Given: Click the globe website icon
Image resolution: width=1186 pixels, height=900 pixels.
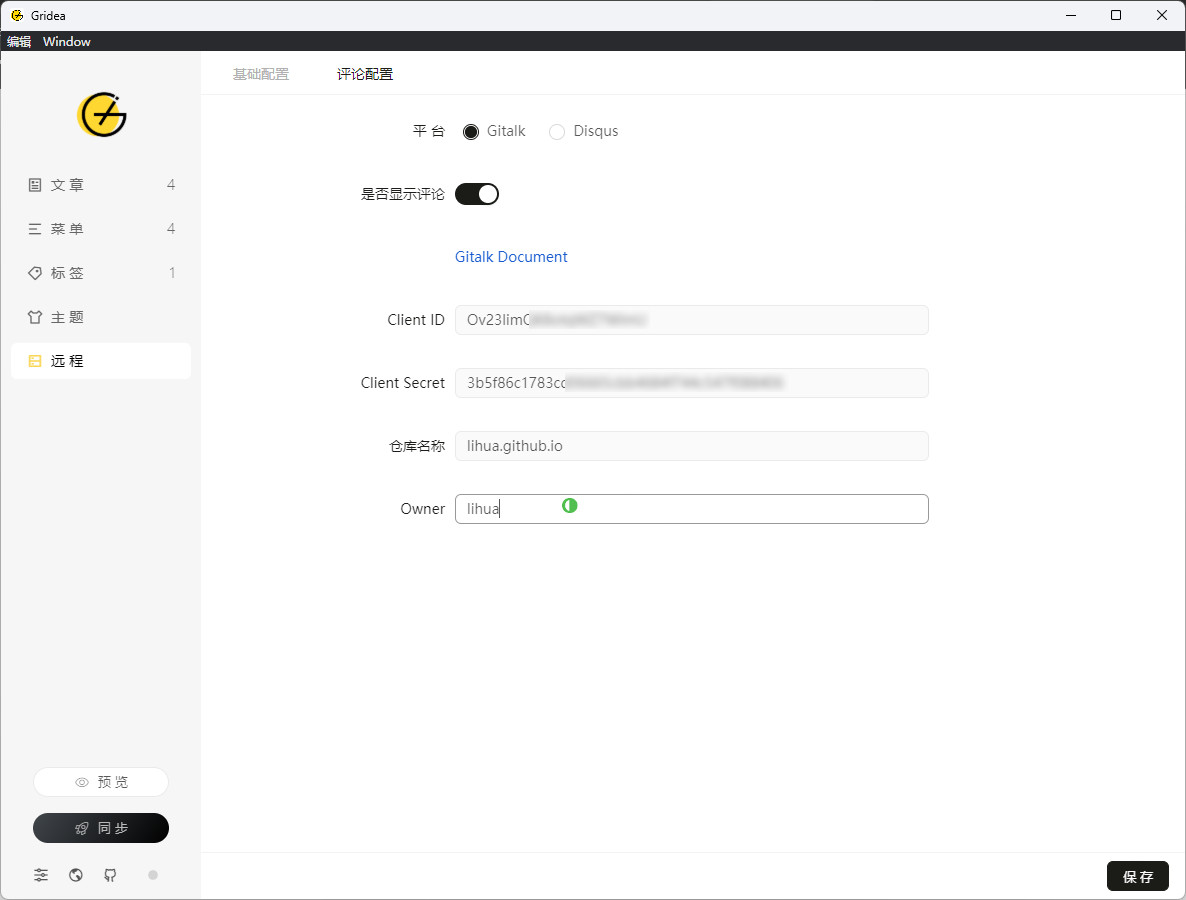Looking at the screenshot, I should coord(76,875).
